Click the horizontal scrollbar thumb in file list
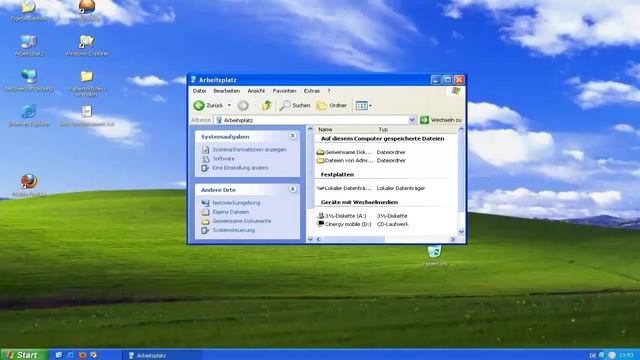Image resolution: width=640 pixels, height=360 pixels. pyautogui.click(x=353, y=239)
